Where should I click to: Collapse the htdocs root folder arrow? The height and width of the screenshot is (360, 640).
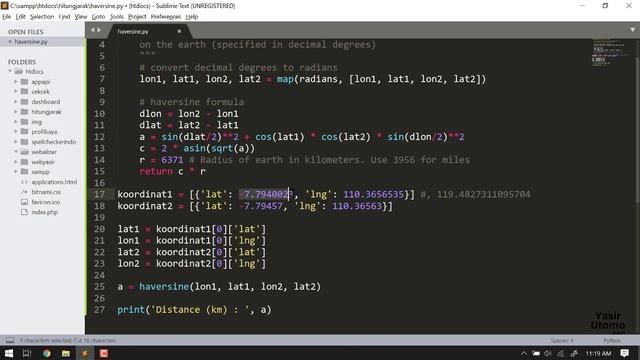click(x=11, y=71)
